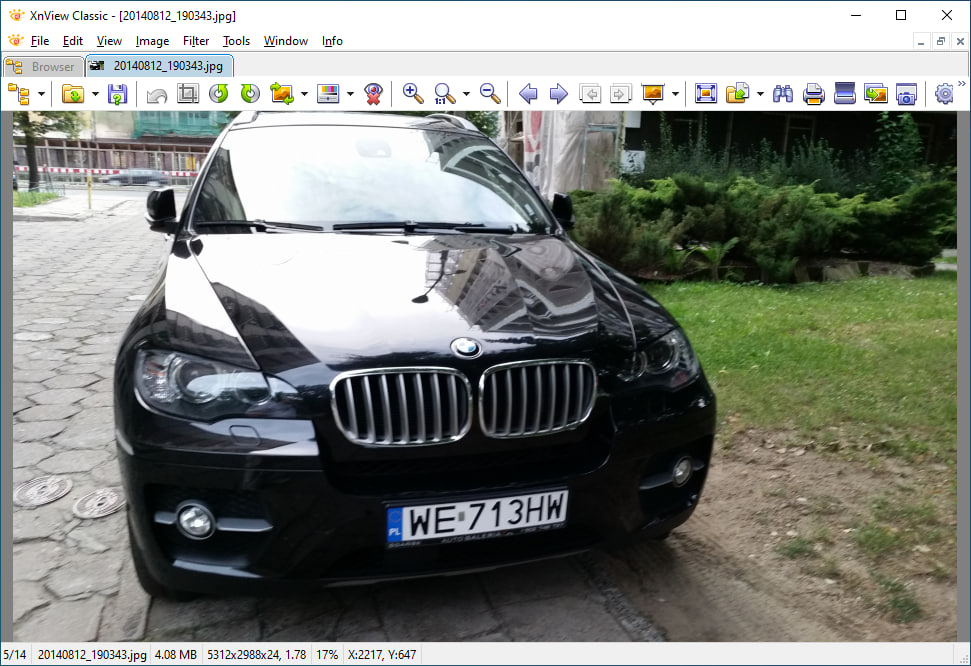Open the Edit menu
The height and width of the screenshot is (666, 971).
coord(72,41)
